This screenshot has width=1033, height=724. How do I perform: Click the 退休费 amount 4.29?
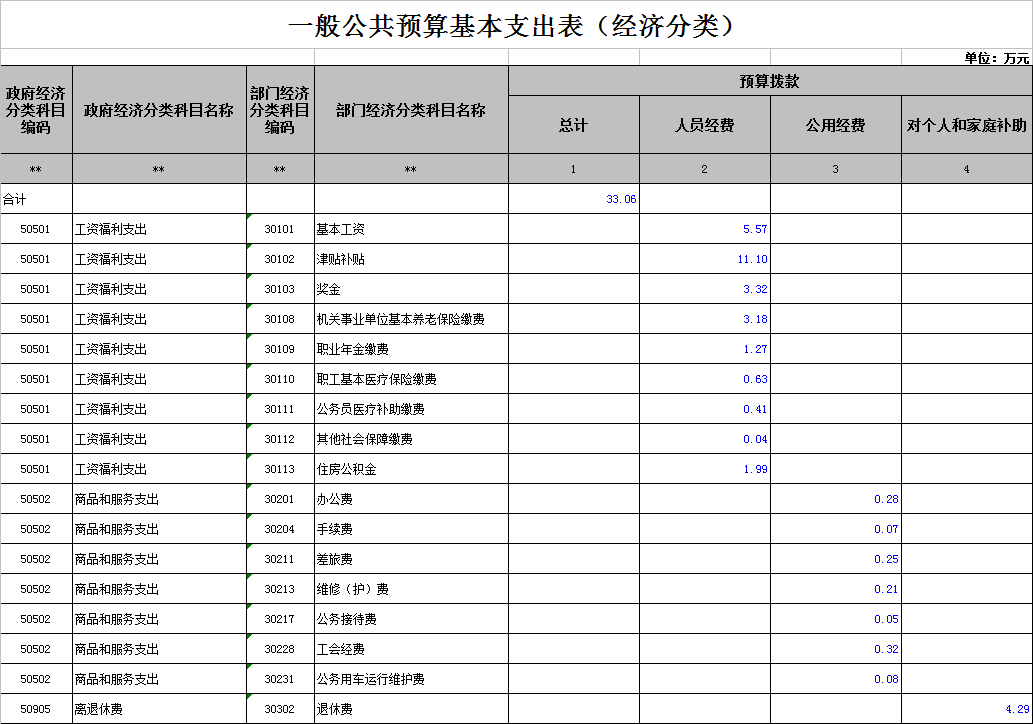1017,709
